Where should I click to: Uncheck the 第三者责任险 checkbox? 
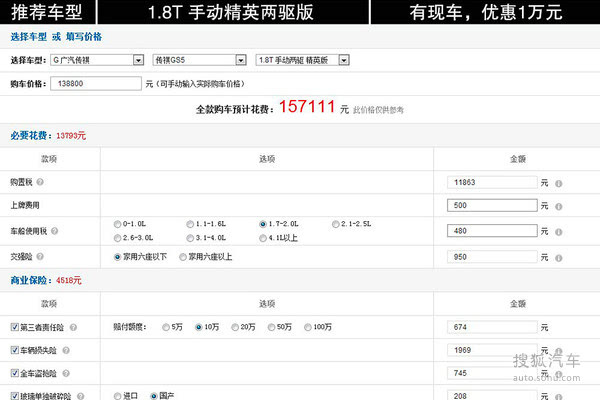15,327
